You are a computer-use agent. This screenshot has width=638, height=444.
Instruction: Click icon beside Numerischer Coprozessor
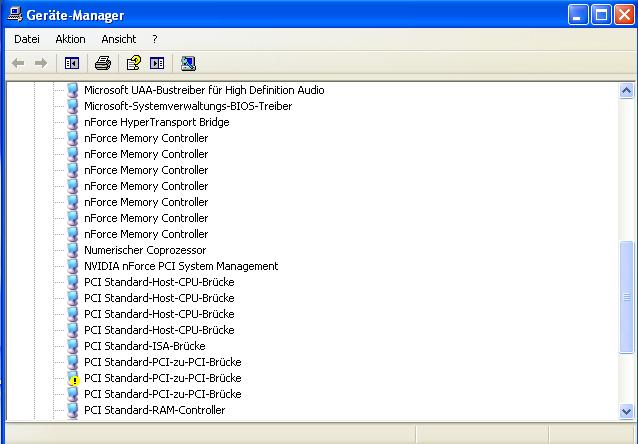tap(72, 250)
